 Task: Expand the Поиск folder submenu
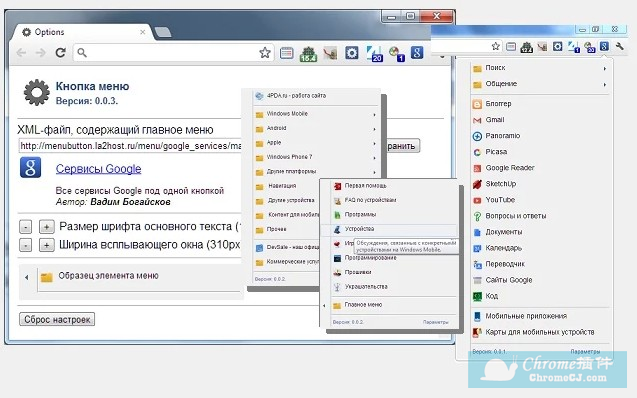tap(540, 68)
